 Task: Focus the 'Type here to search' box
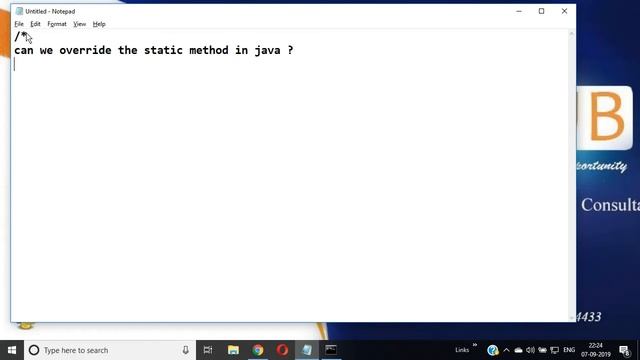point(110,350)
